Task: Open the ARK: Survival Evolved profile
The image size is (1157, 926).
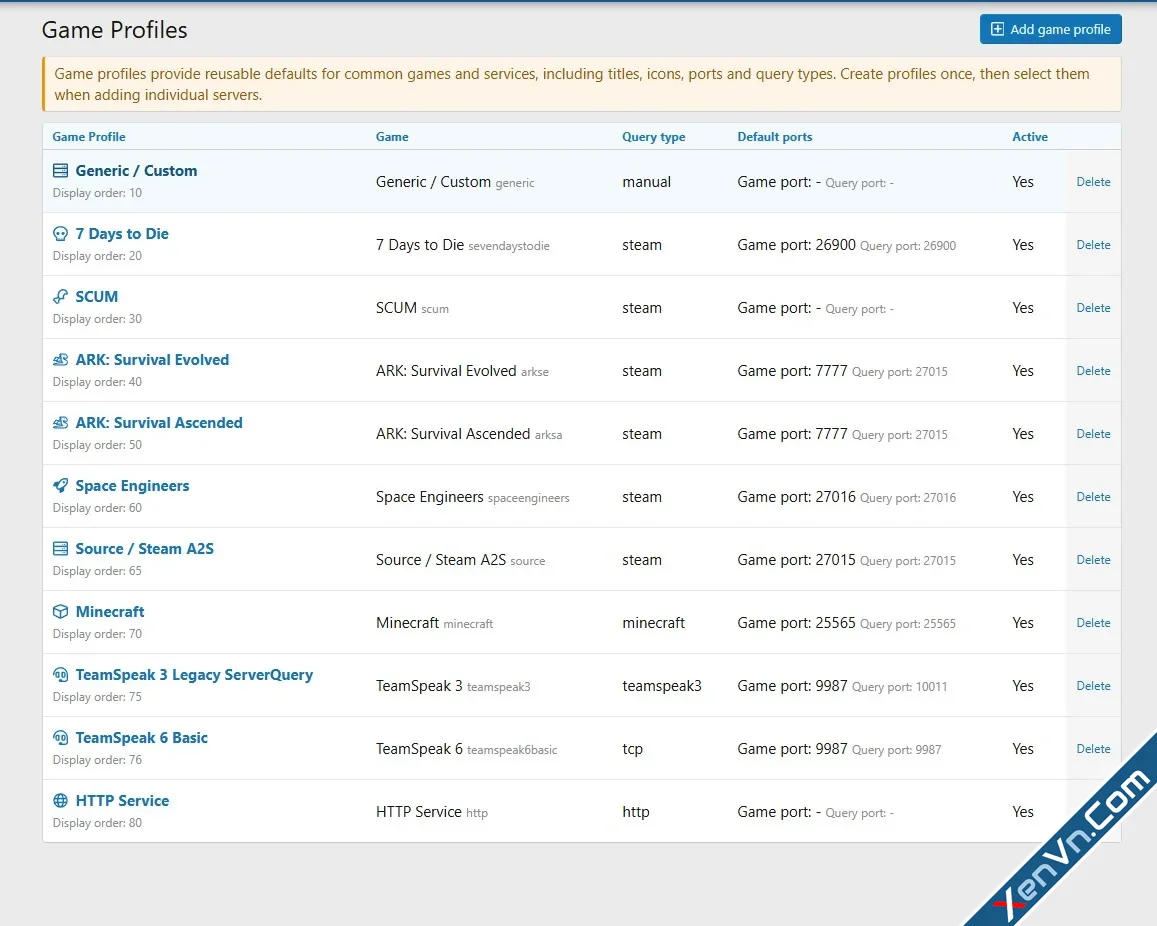Action: point(152,360)
